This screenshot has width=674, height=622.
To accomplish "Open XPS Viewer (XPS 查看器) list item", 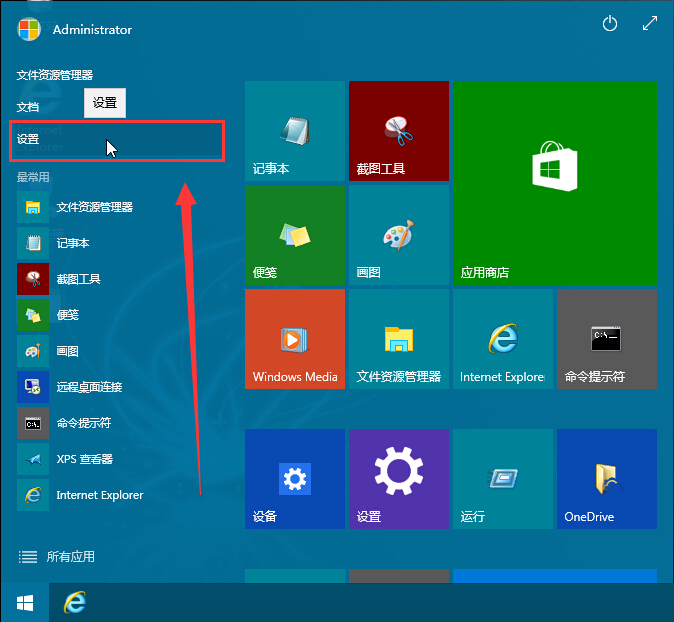I will pos(84,459).
